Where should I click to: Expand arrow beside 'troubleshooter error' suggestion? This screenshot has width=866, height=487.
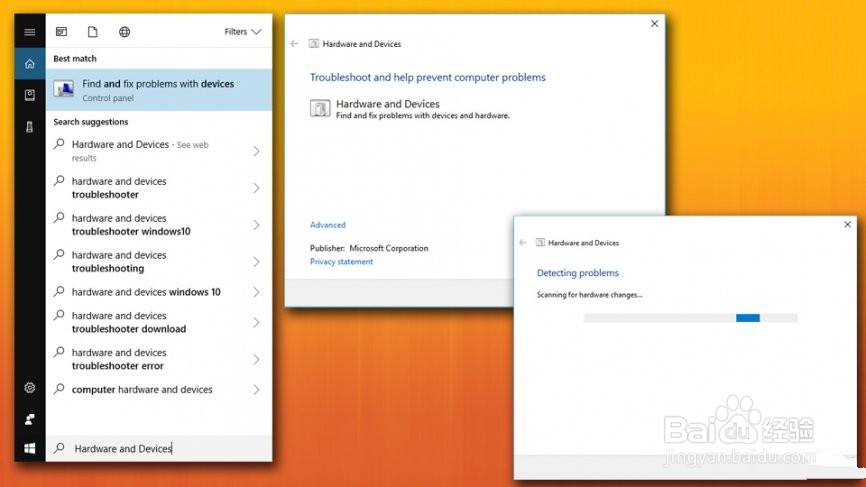256,359
